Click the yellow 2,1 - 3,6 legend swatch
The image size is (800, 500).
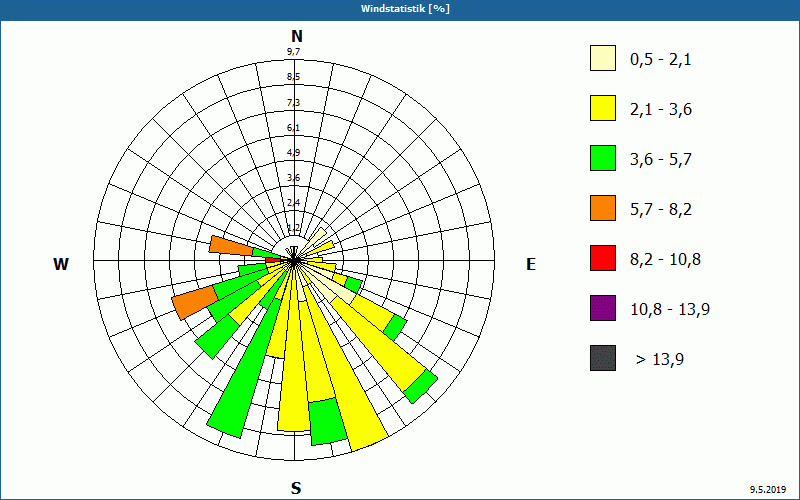tap(603, 108)
